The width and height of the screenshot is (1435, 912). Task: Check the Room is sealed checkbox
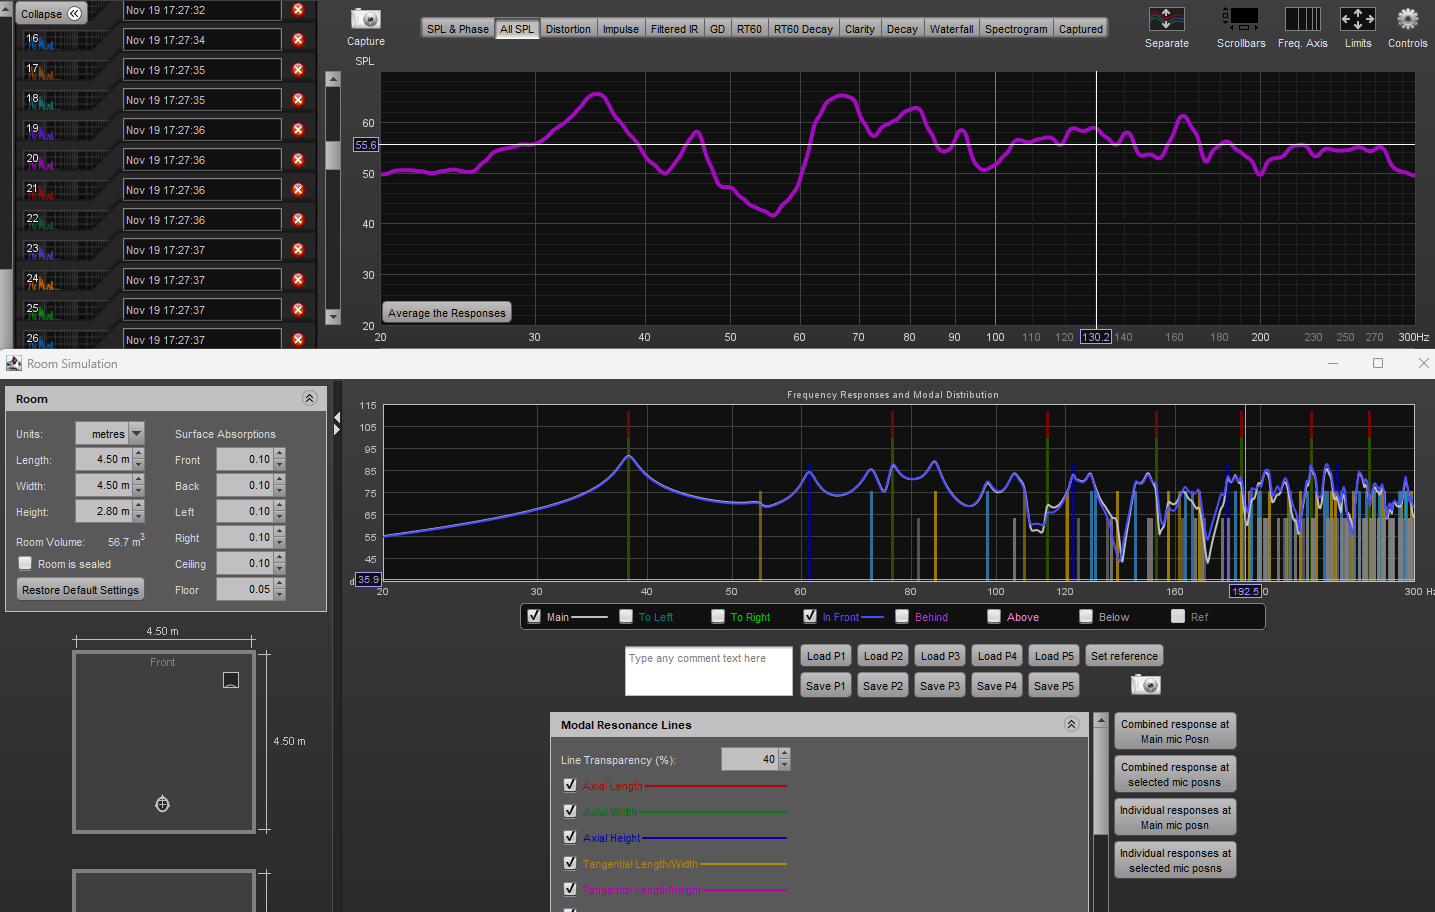25,563
